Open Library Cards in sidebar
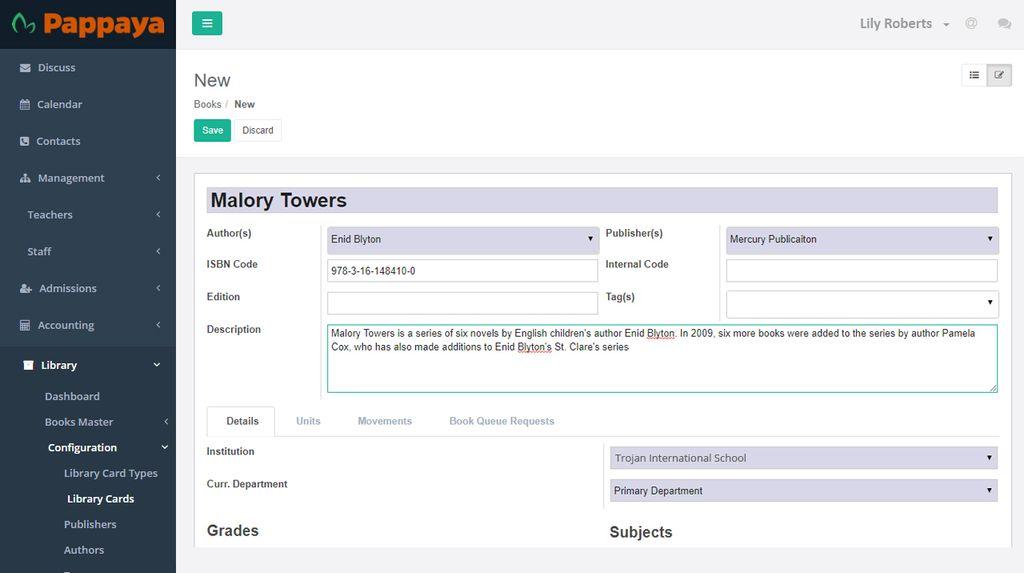Image resolution: width=1024 pixels, height=573 pixels. click(x=101, y=499)
